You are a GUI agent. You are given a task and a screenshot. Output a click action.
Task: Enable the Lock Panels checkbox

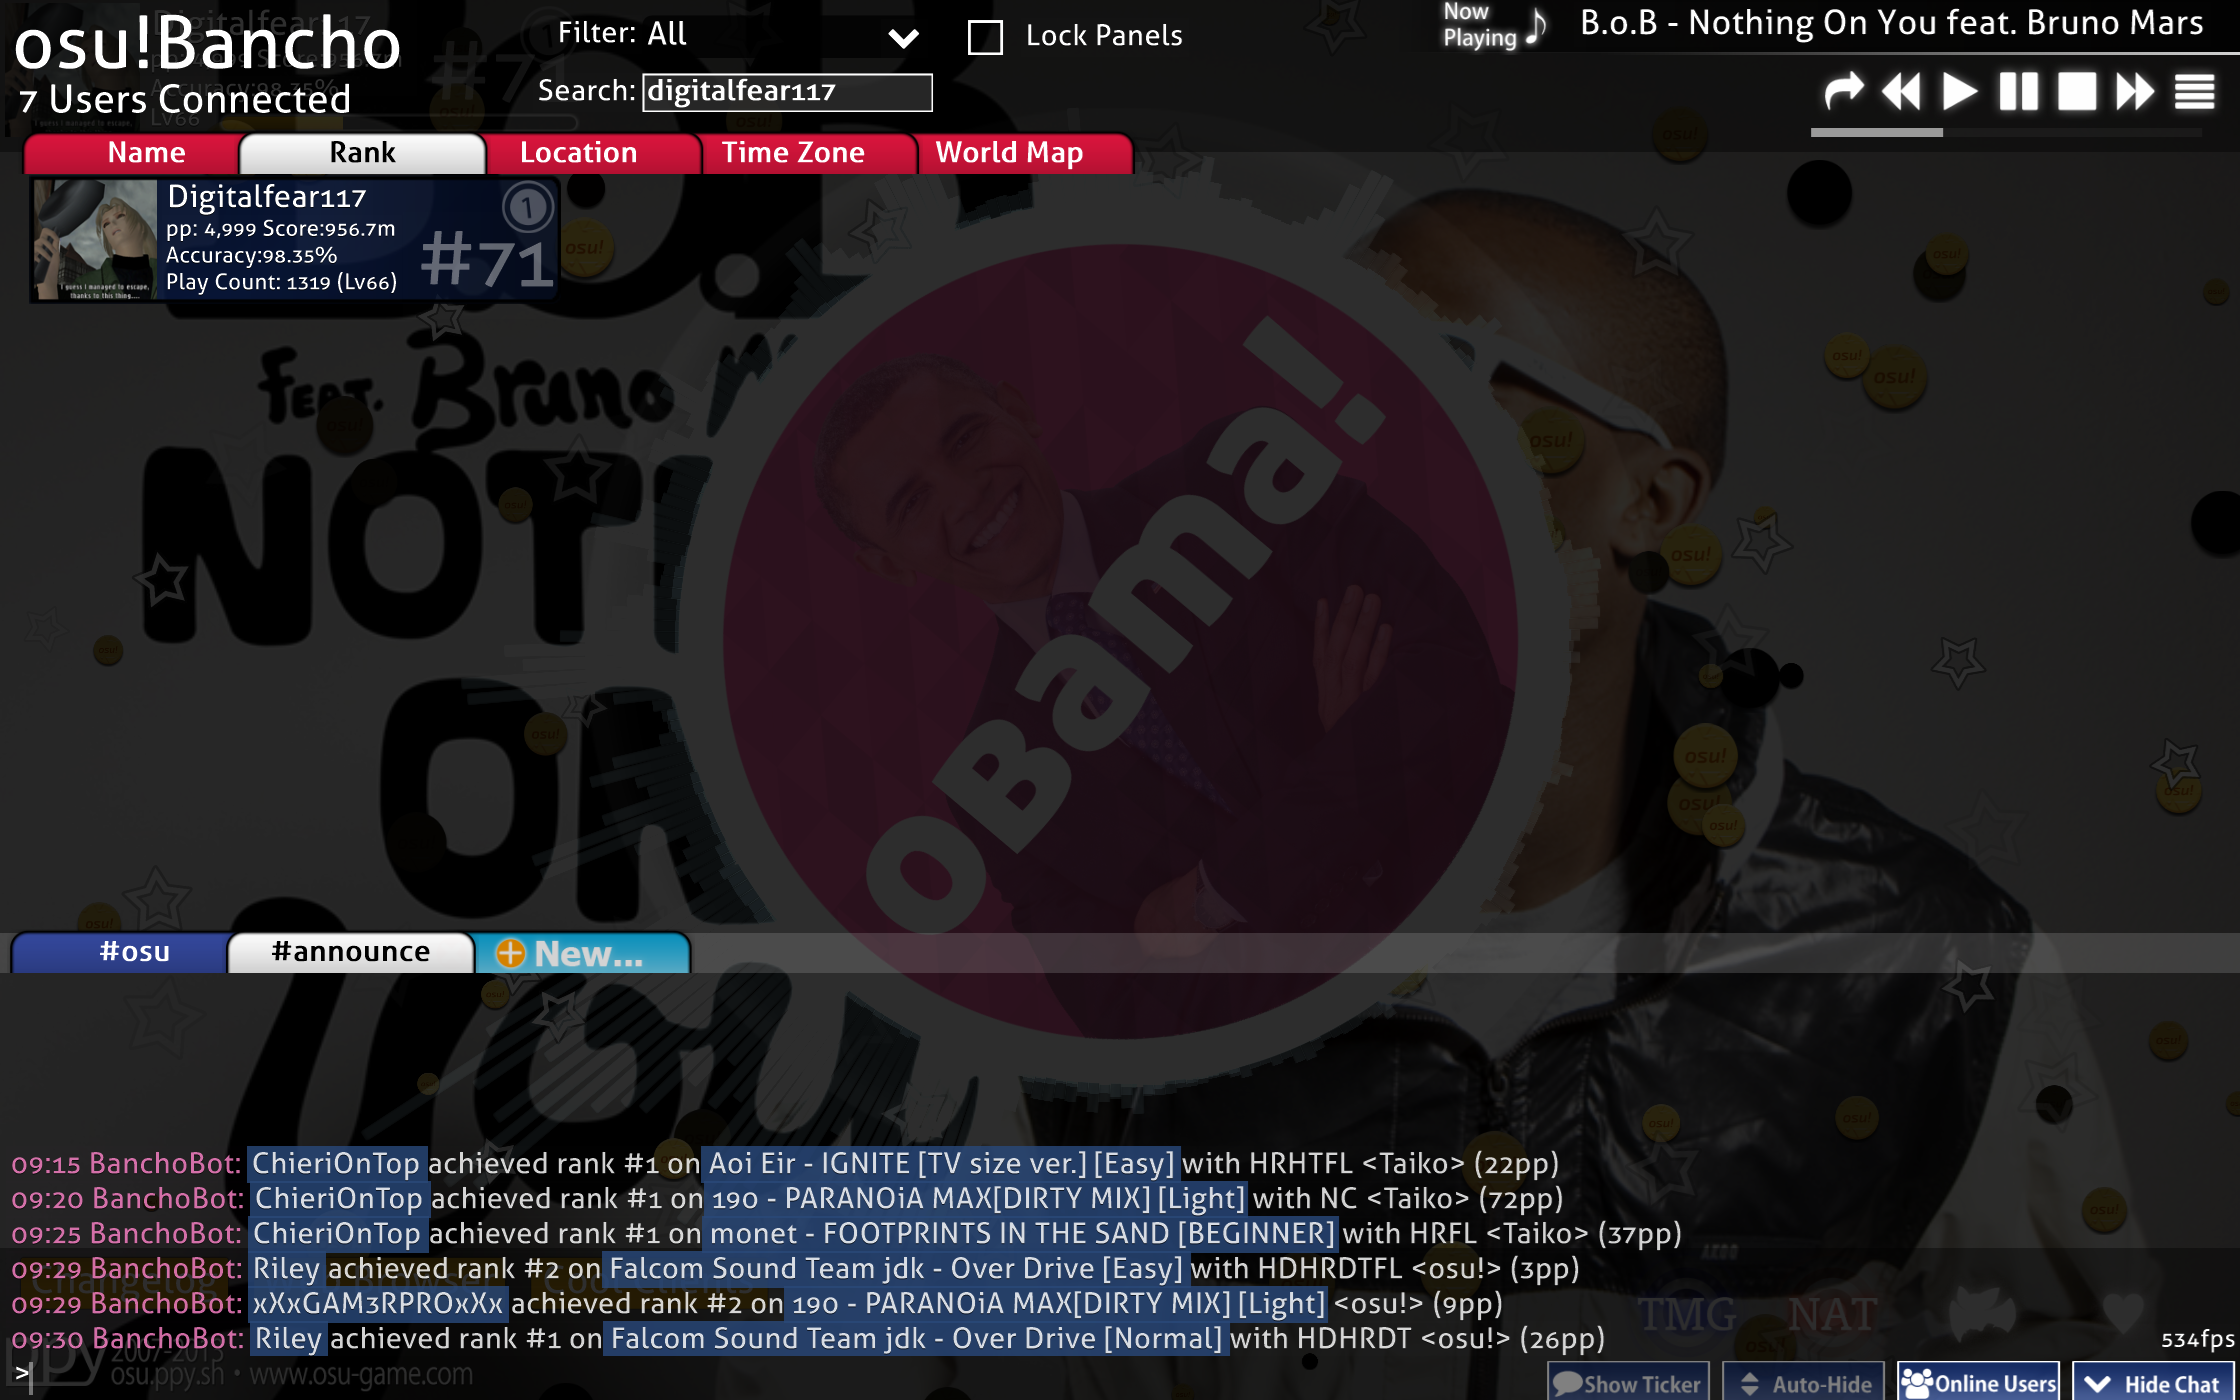point(985,37)
